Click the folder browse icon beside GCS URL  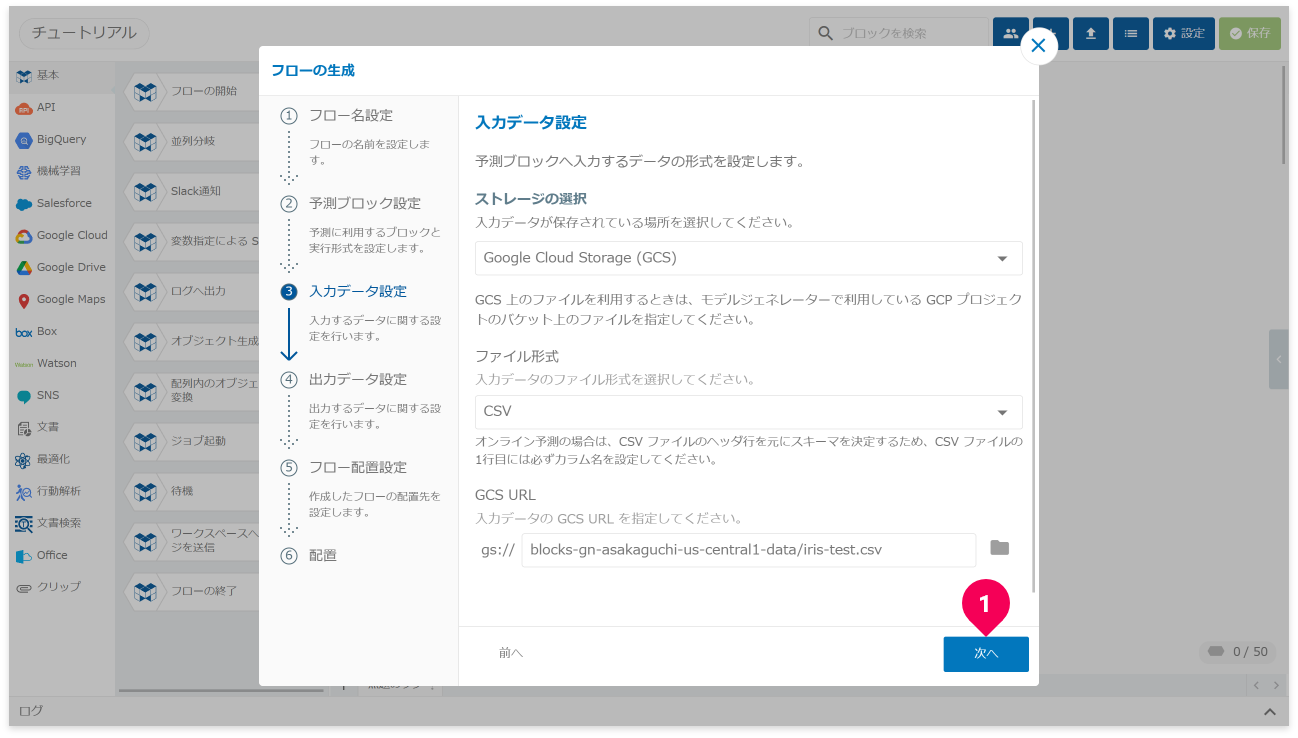(1000, 548)
